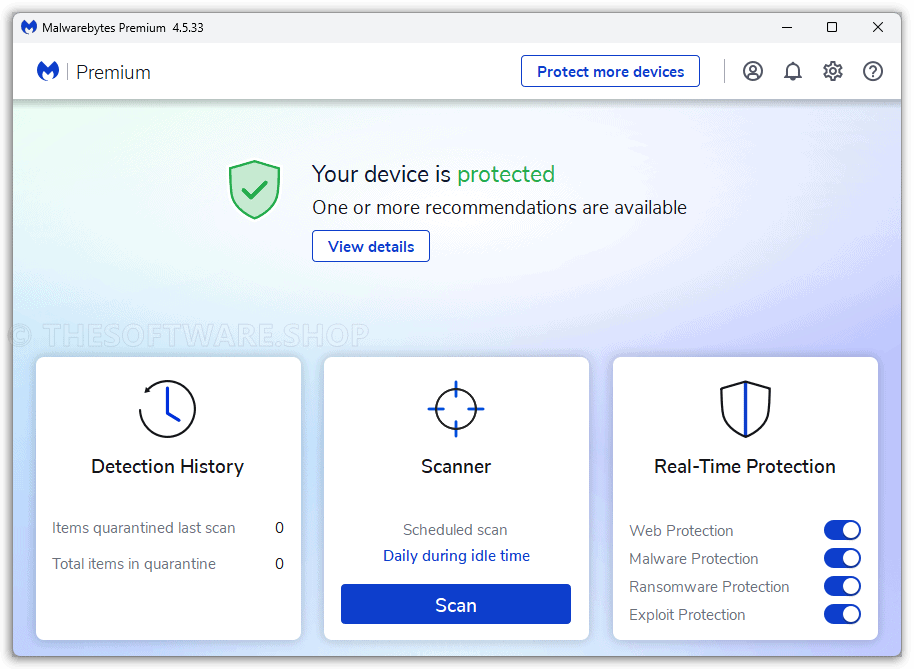Minimize the Malwarebytes window

[787, 27]
